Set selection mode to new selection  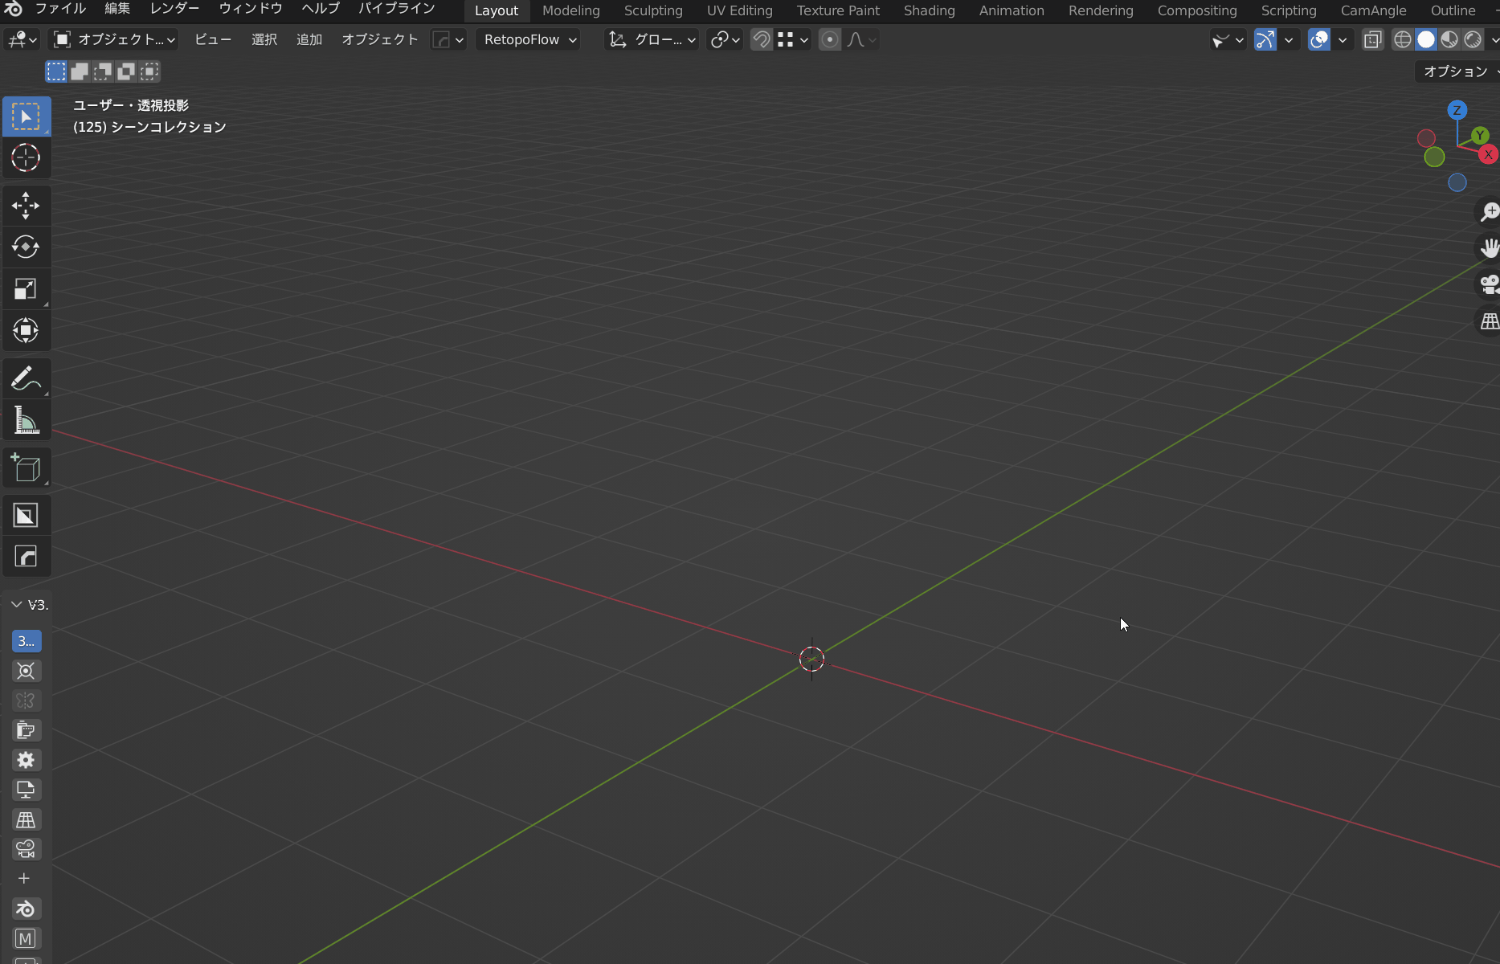point(56,71)
